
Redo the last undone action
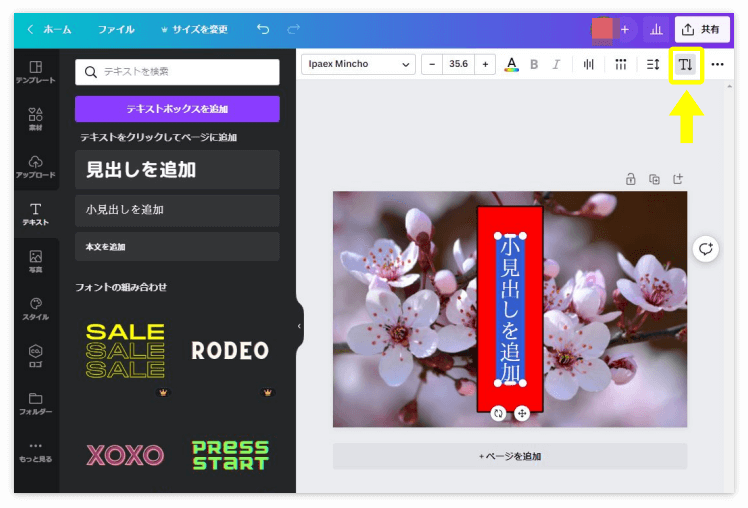293,29
